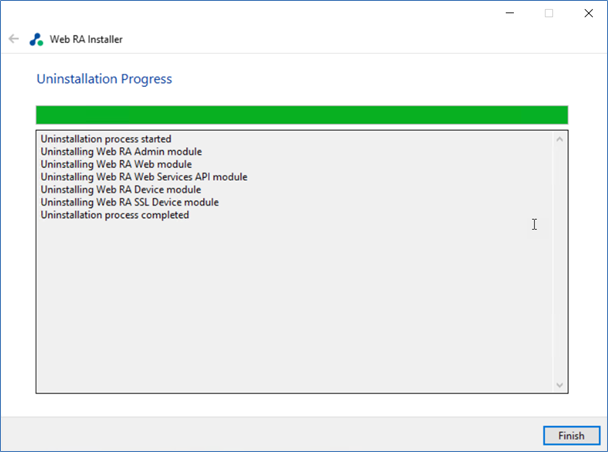Click the log scrollbar up arrow
This screenshot has width=608, height=452.
(560, 140)
